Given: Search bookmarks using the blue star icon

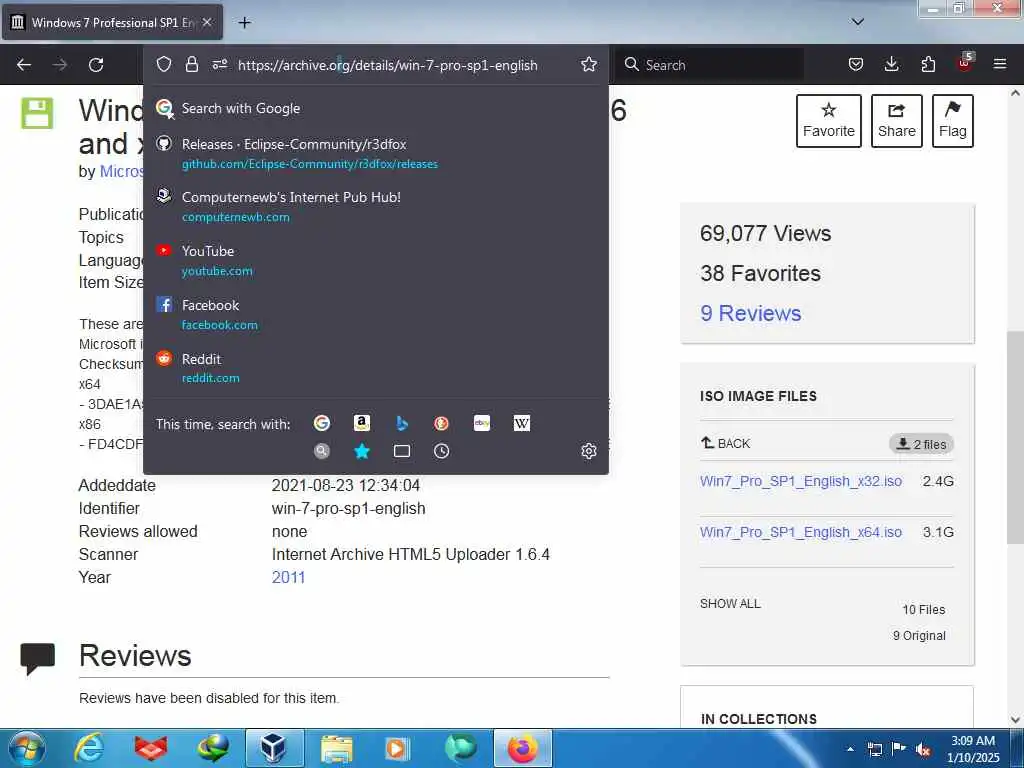Looking at the screenshot, I should coord(362,451).
